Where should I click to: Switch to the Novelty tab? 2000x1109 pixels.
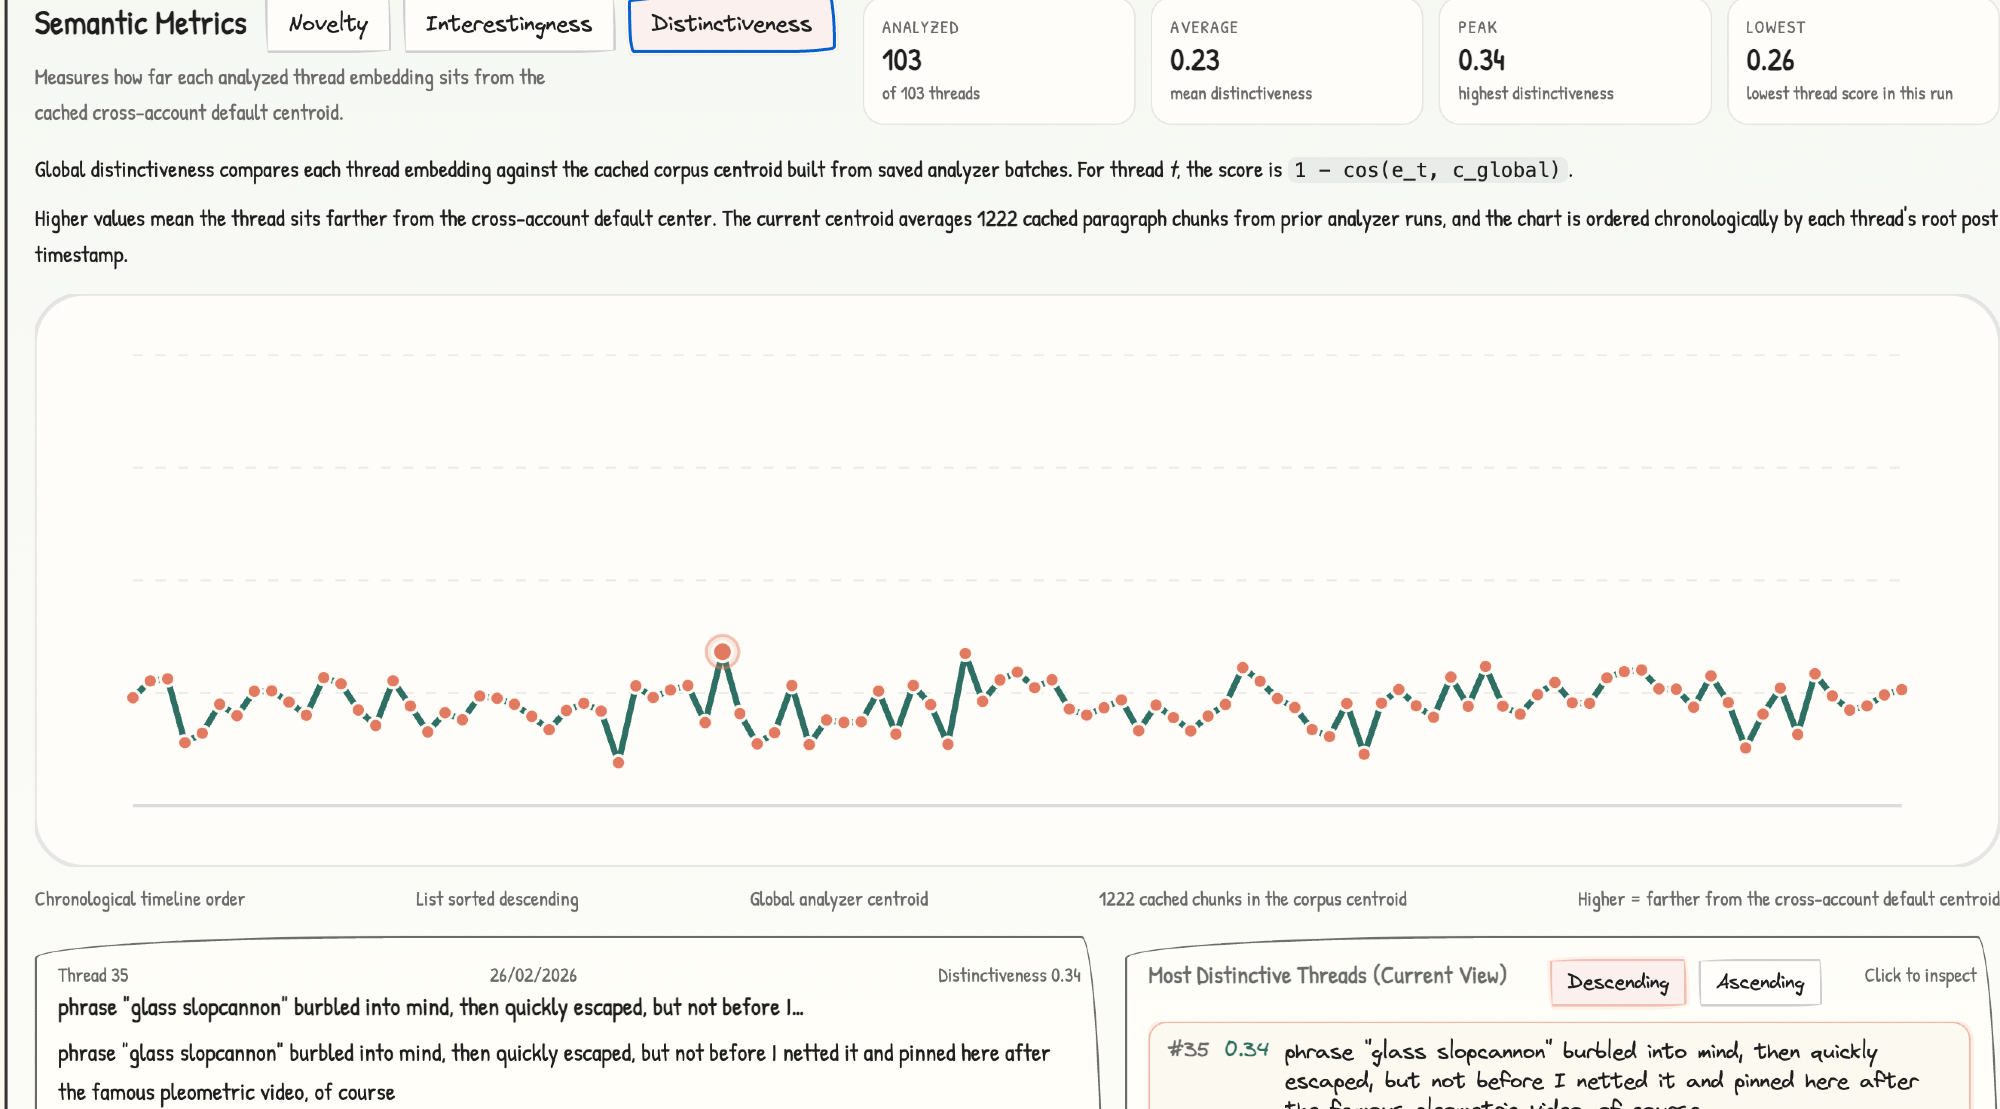tap(328, 24)
